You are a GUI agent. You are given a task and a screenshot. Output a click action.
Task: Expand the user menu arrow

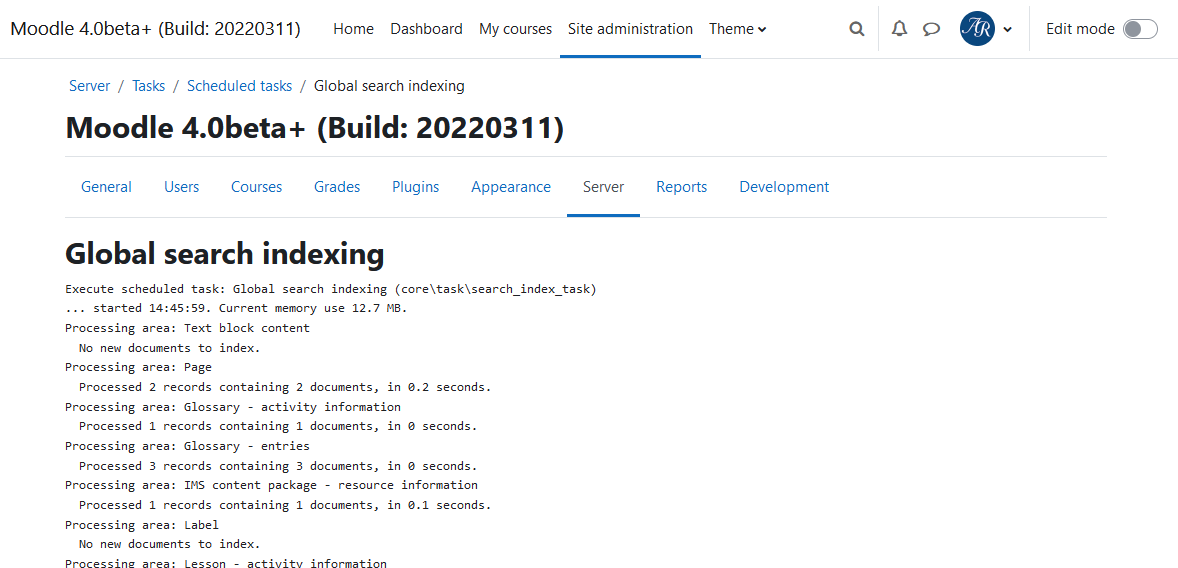[x=1007, y=30]
